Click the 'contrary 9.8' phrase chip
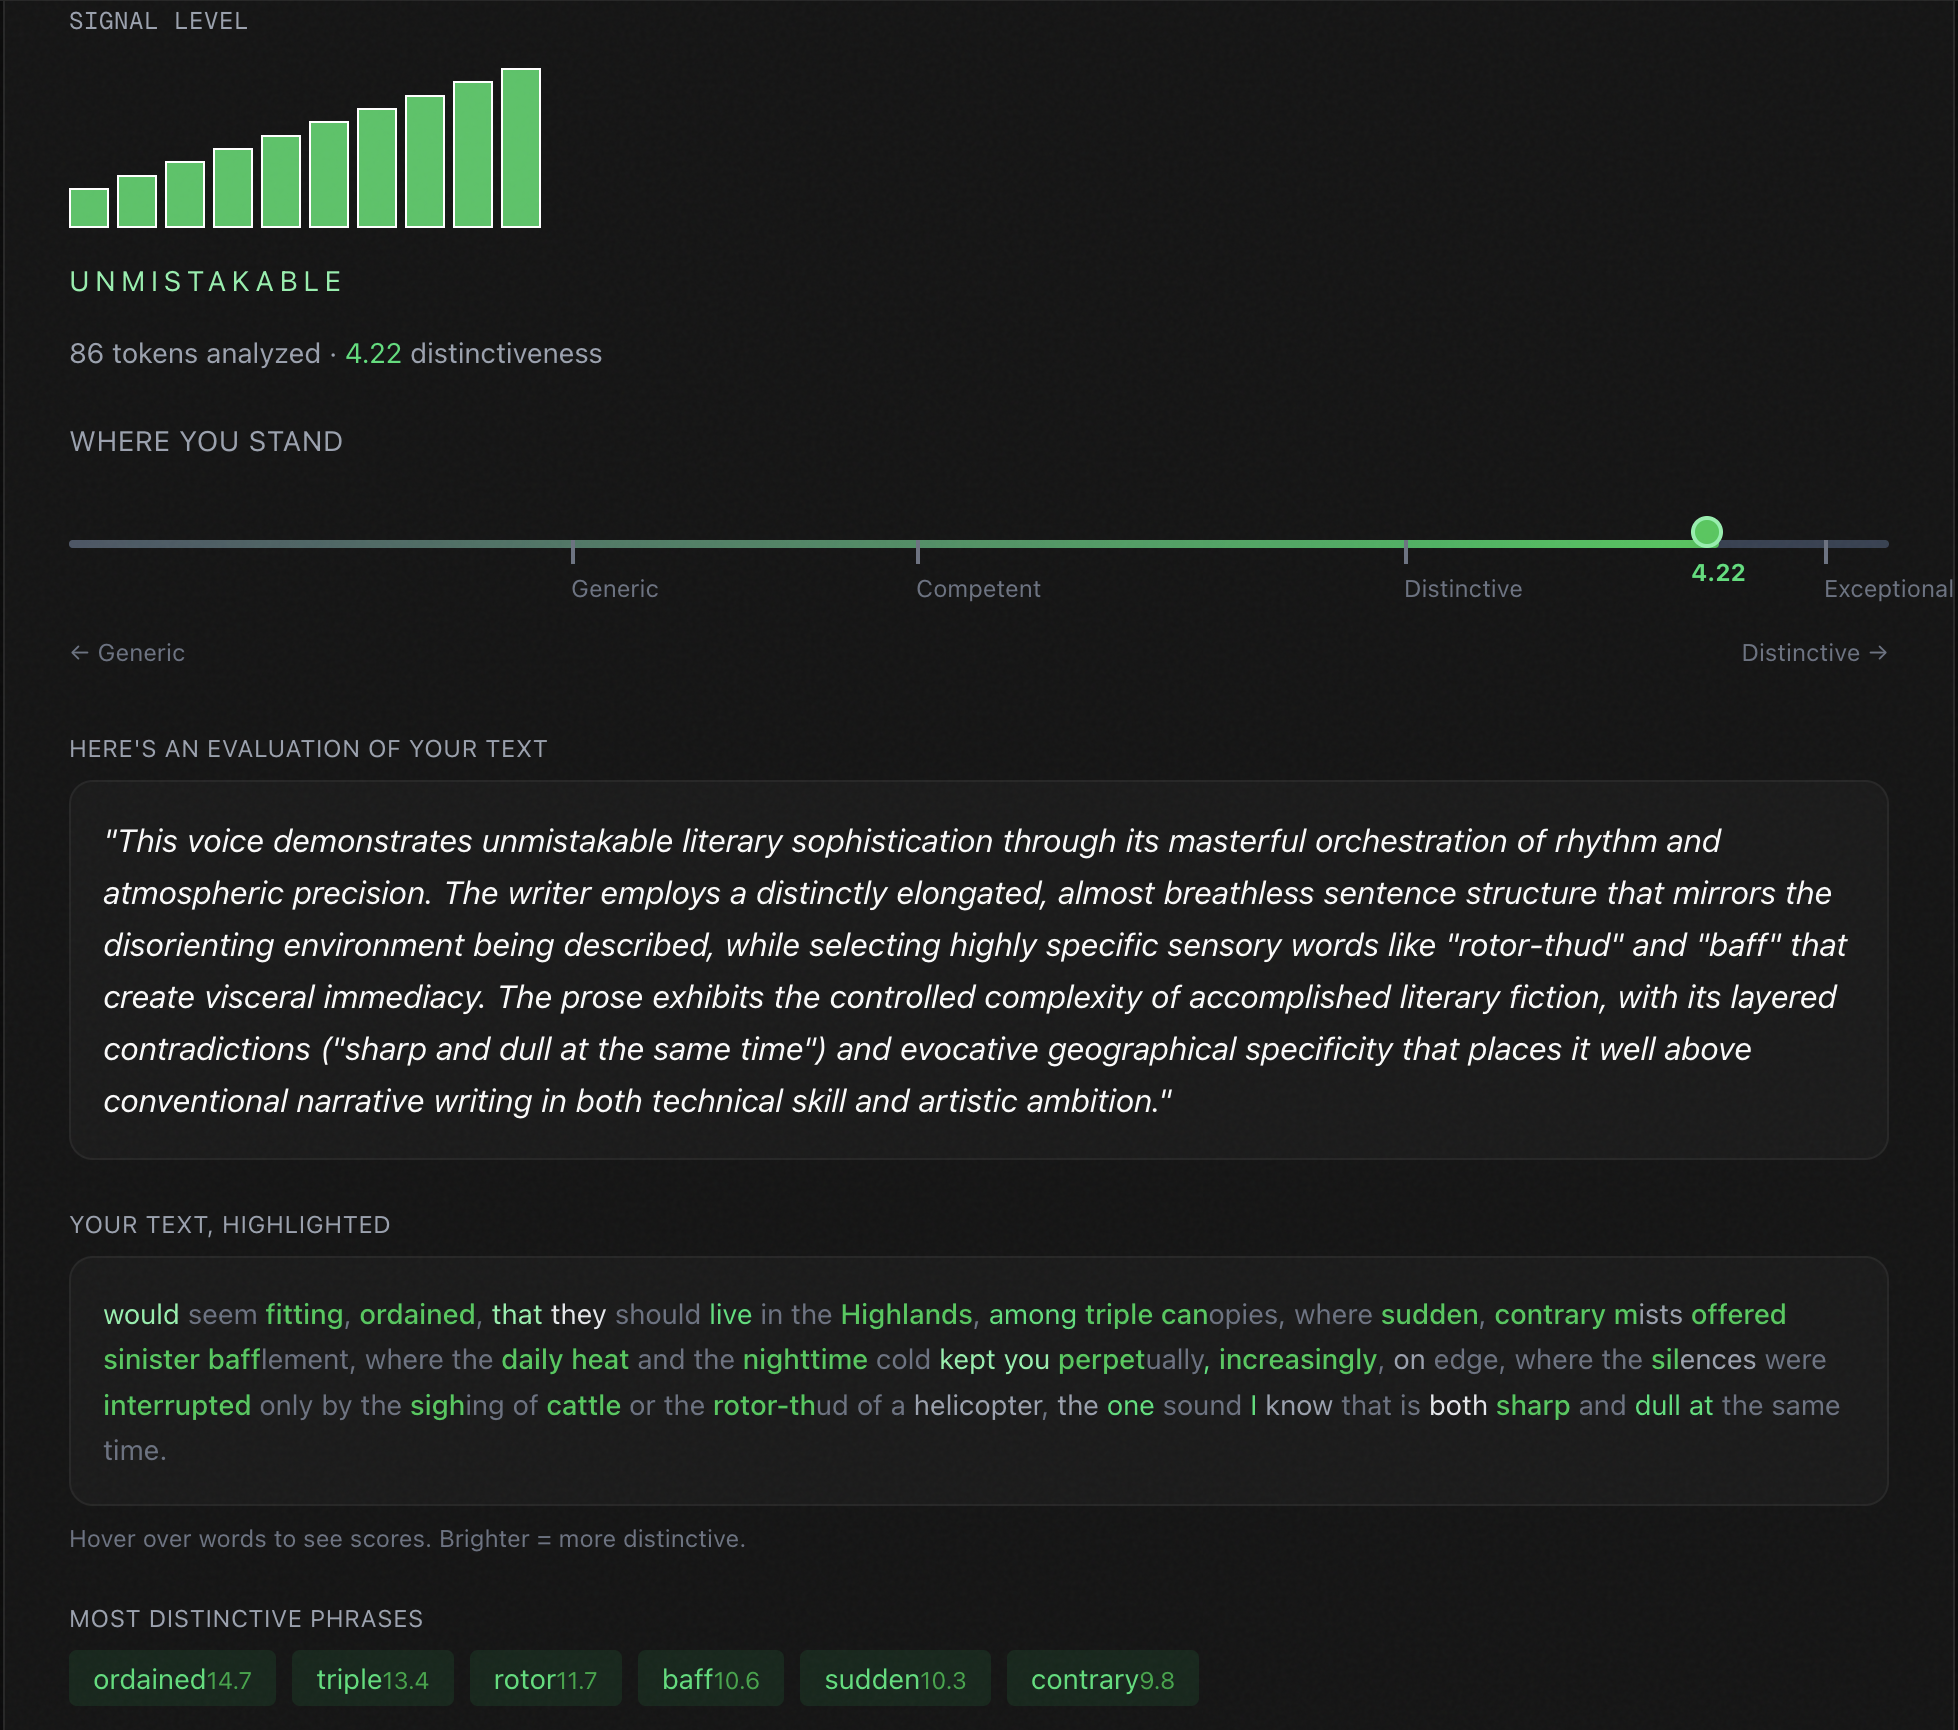Image resolution: width=1958 pixels, height=1730 pixels. [1102, 1679]
